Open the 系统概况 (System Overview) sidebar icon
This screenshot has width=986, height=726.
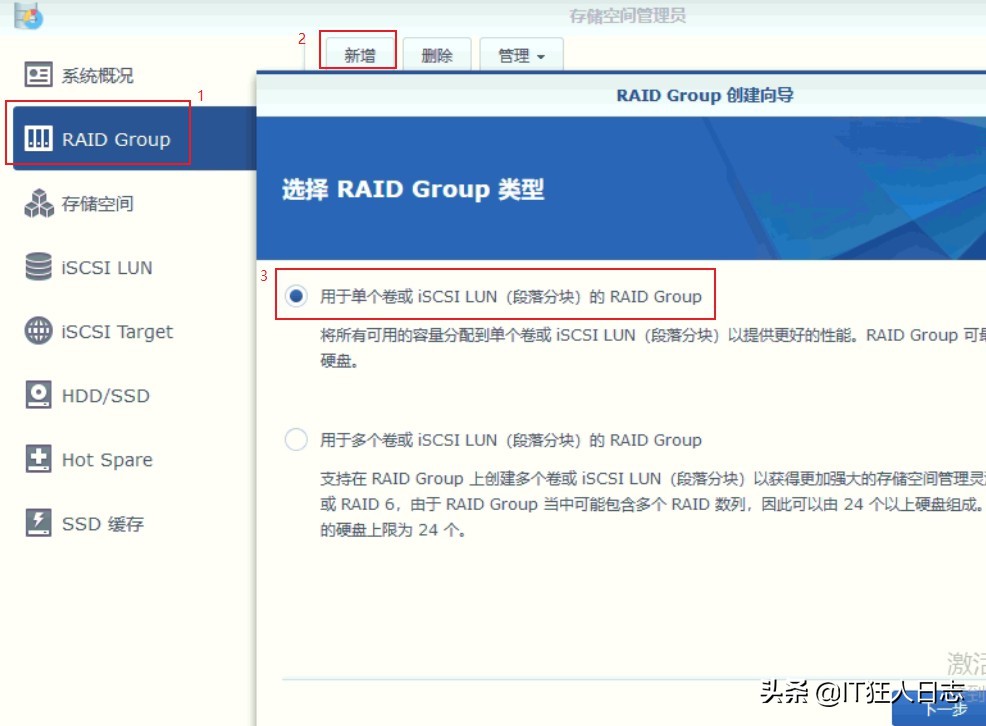[40, 74]
